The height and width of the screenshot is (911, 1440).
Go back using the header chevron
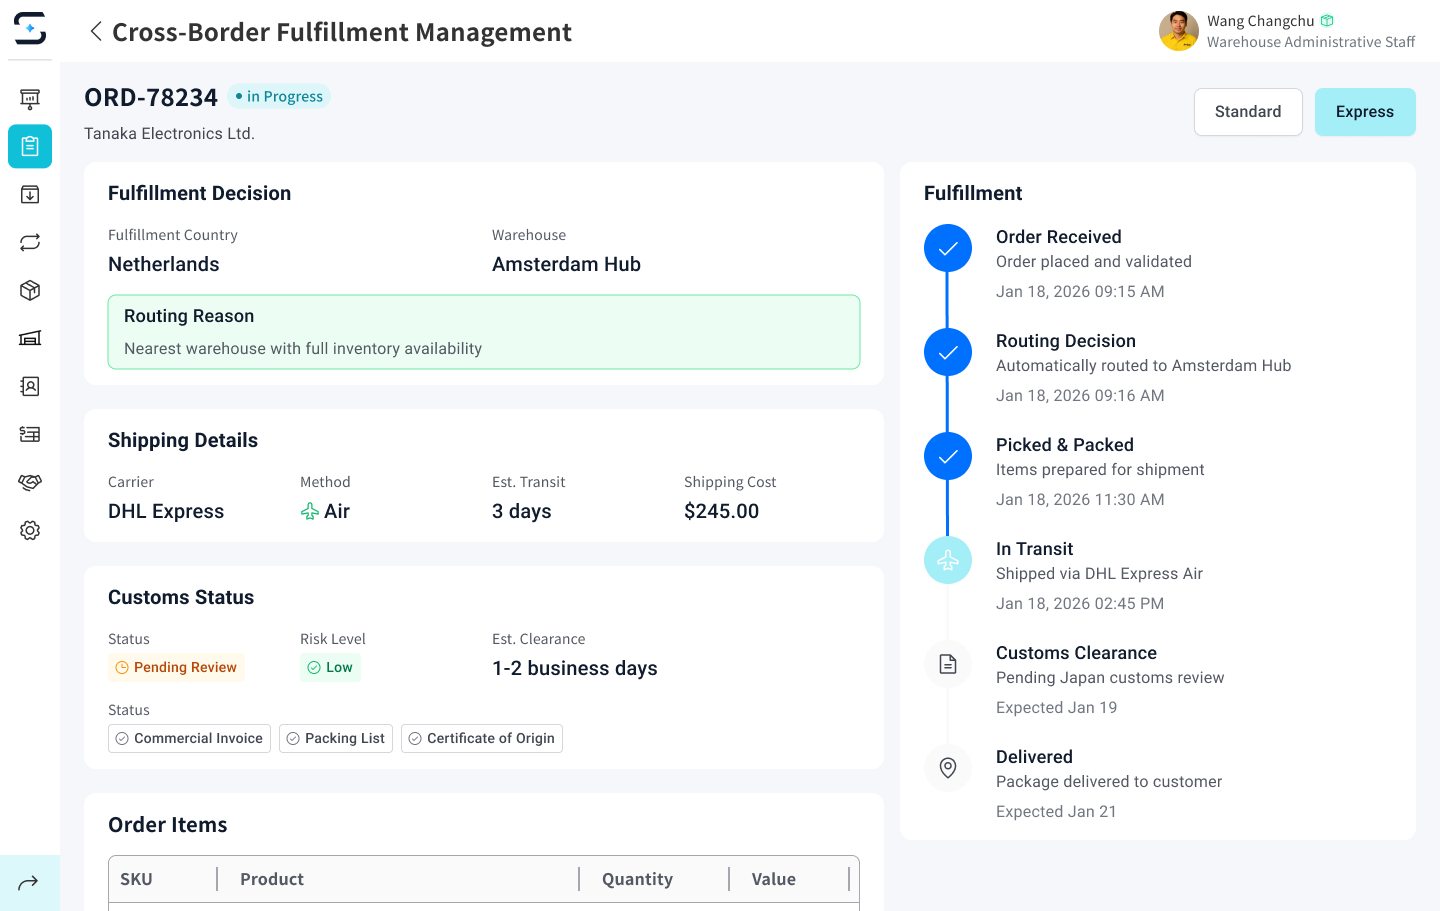[96, 32]
